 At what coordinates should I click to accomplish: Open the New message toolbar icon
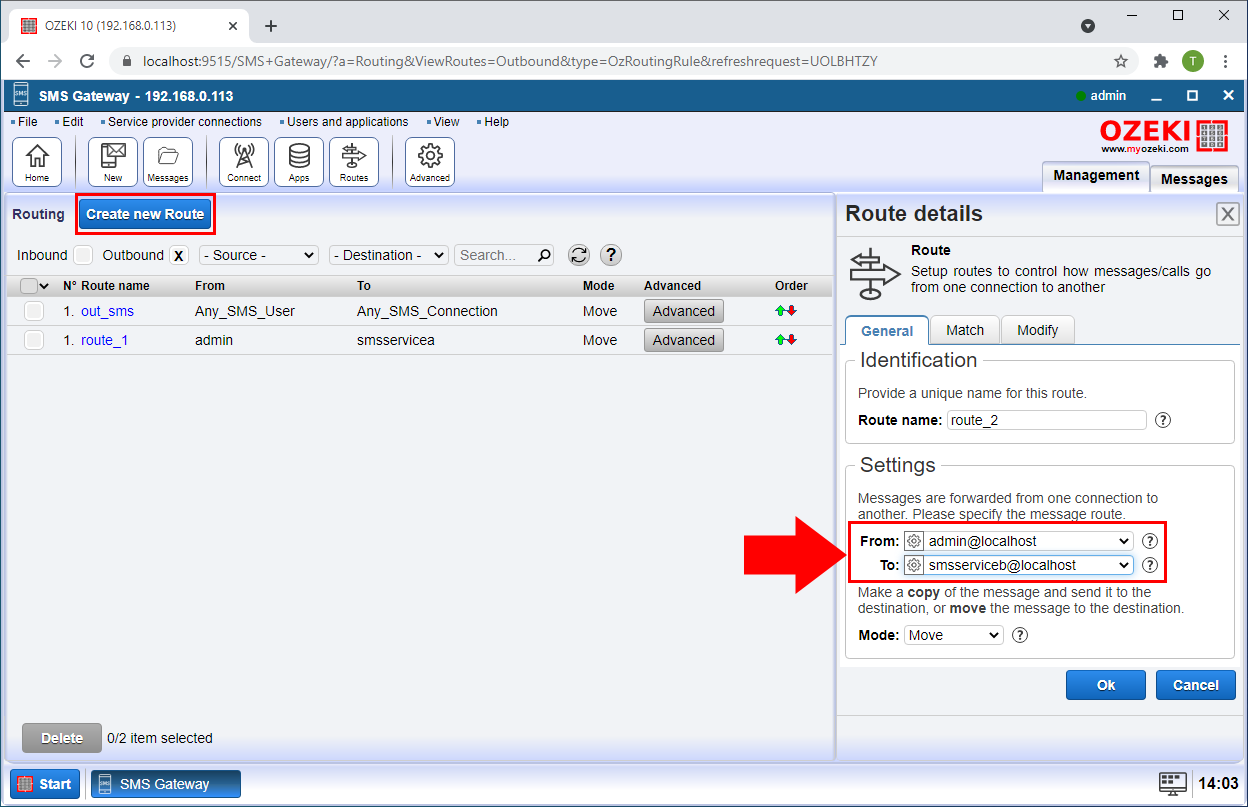pyautogui.click(x=113, y=162)
